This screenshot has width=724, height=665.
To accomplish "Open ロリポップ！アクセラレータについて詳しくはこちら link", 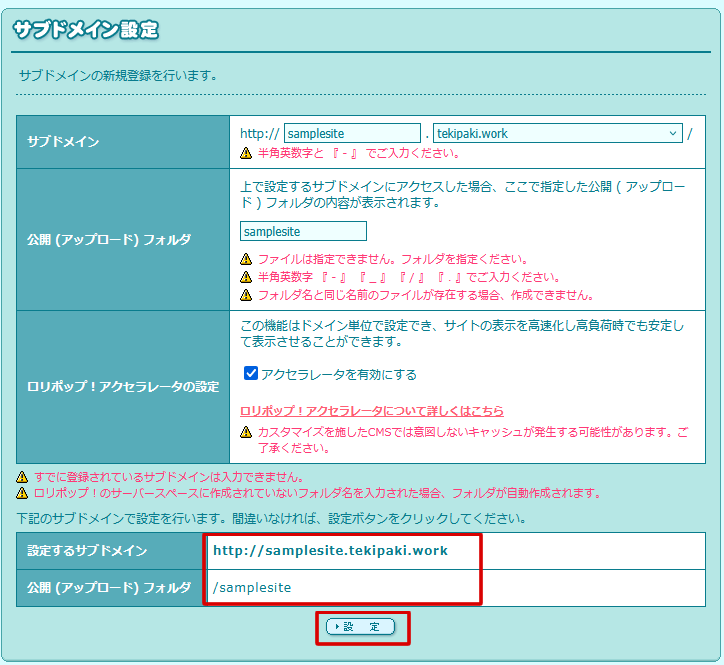I will [372, 411].
